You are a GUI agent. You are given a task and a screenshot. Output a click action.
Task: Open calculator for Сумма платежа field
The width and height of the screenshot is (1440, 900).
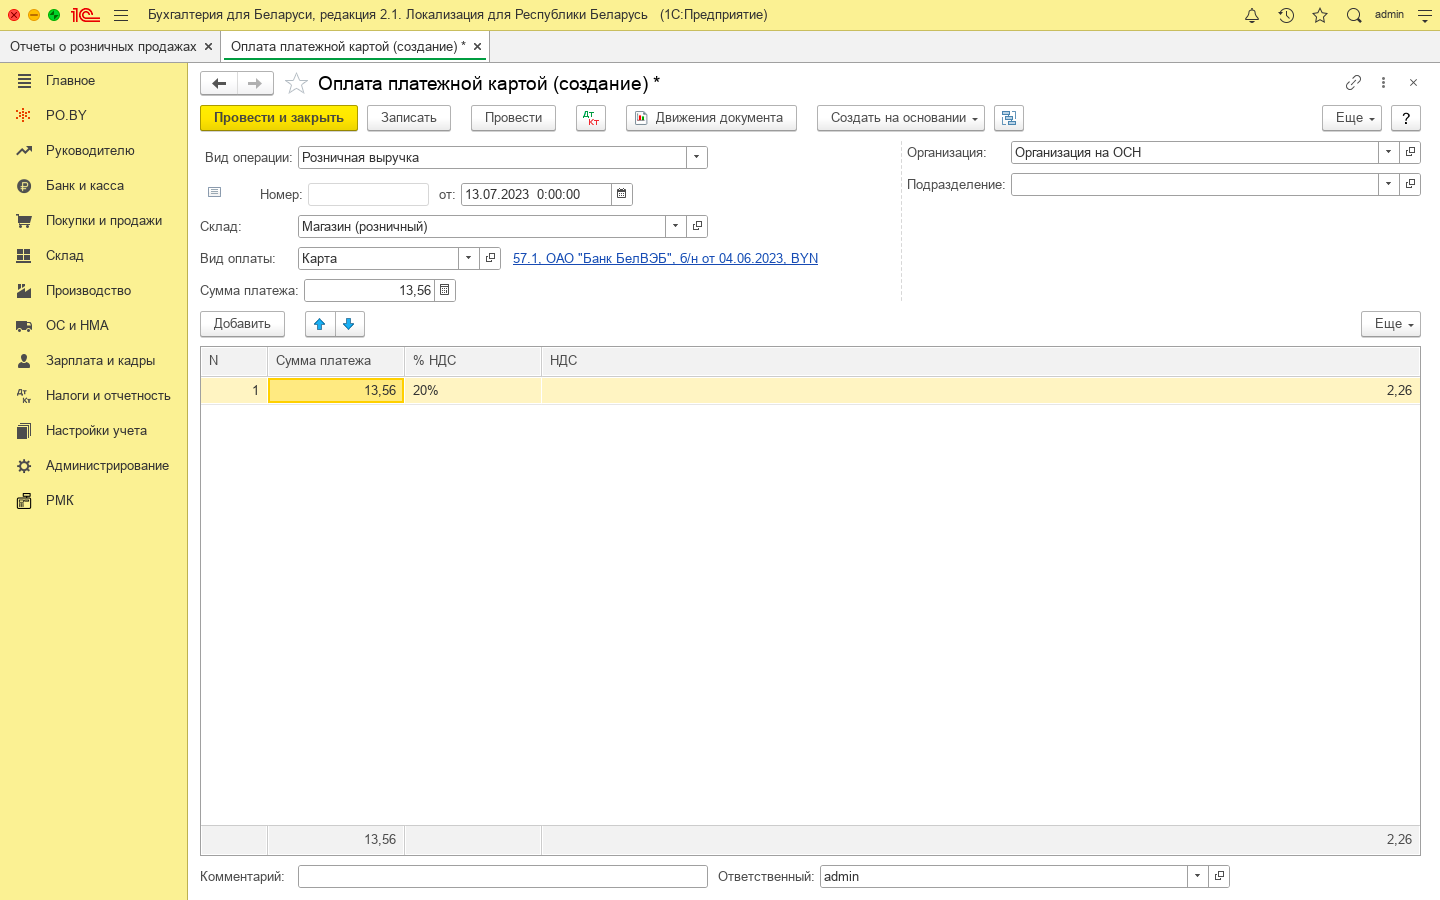click(445, 290)
